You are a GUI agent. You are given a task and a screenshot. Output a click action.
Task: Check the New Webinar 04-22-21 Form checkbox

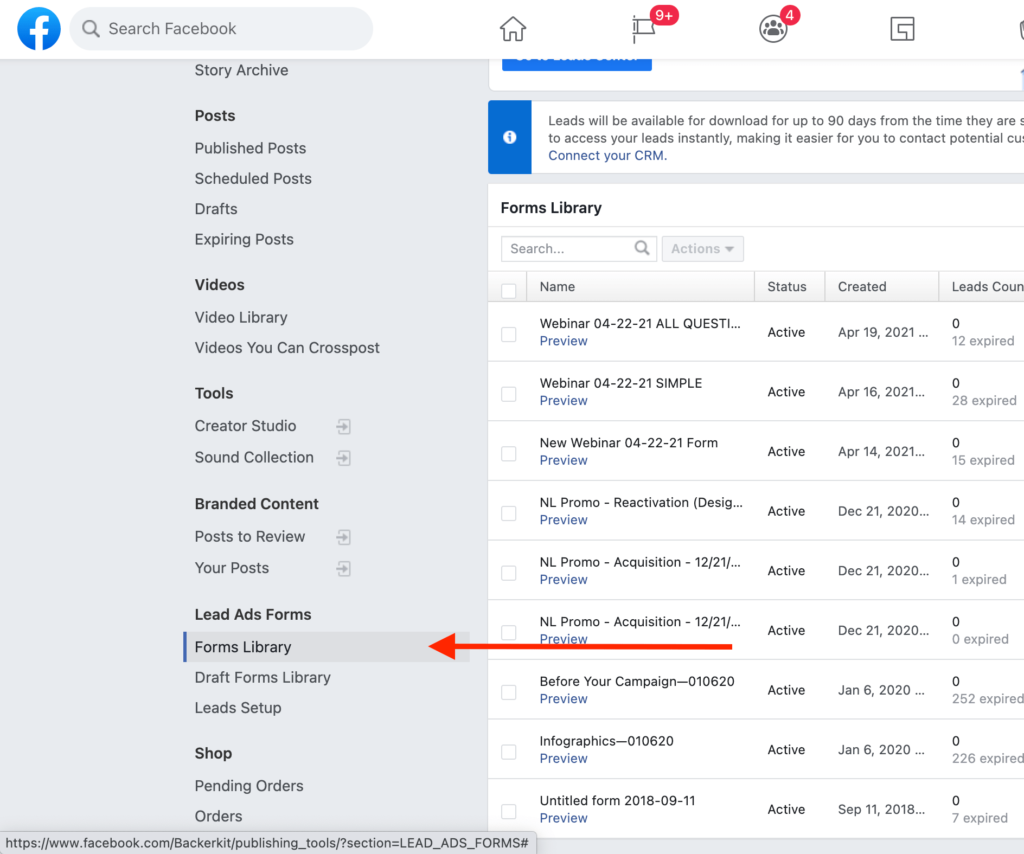coord(509,453)
